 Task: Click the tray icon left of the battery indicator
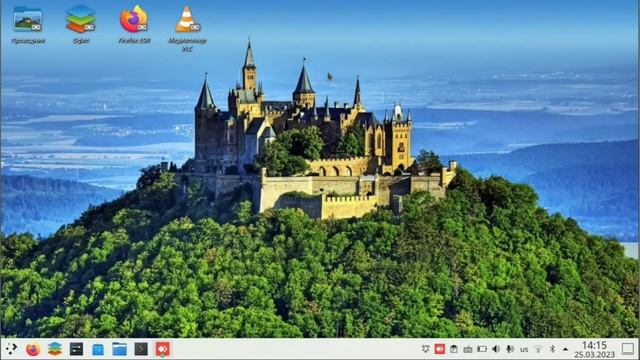[468, 349]
